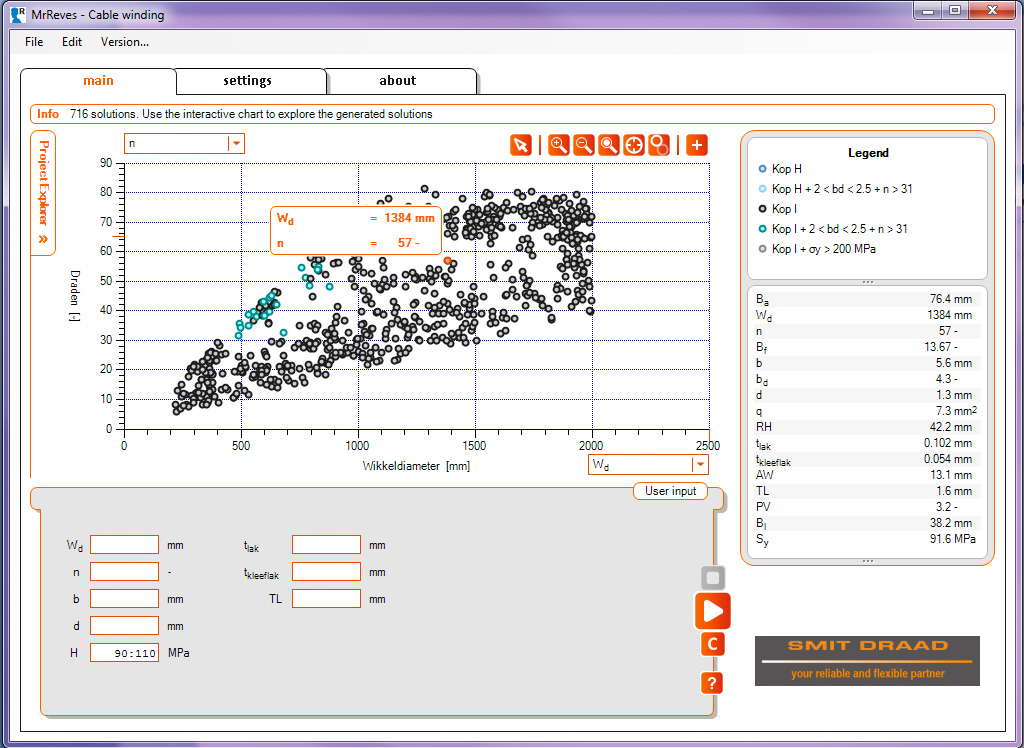The height and width of the screenshot is (748, 1024).
Task: Open the Y-axis variable dropdown showing n
Action: pos(184,143)
